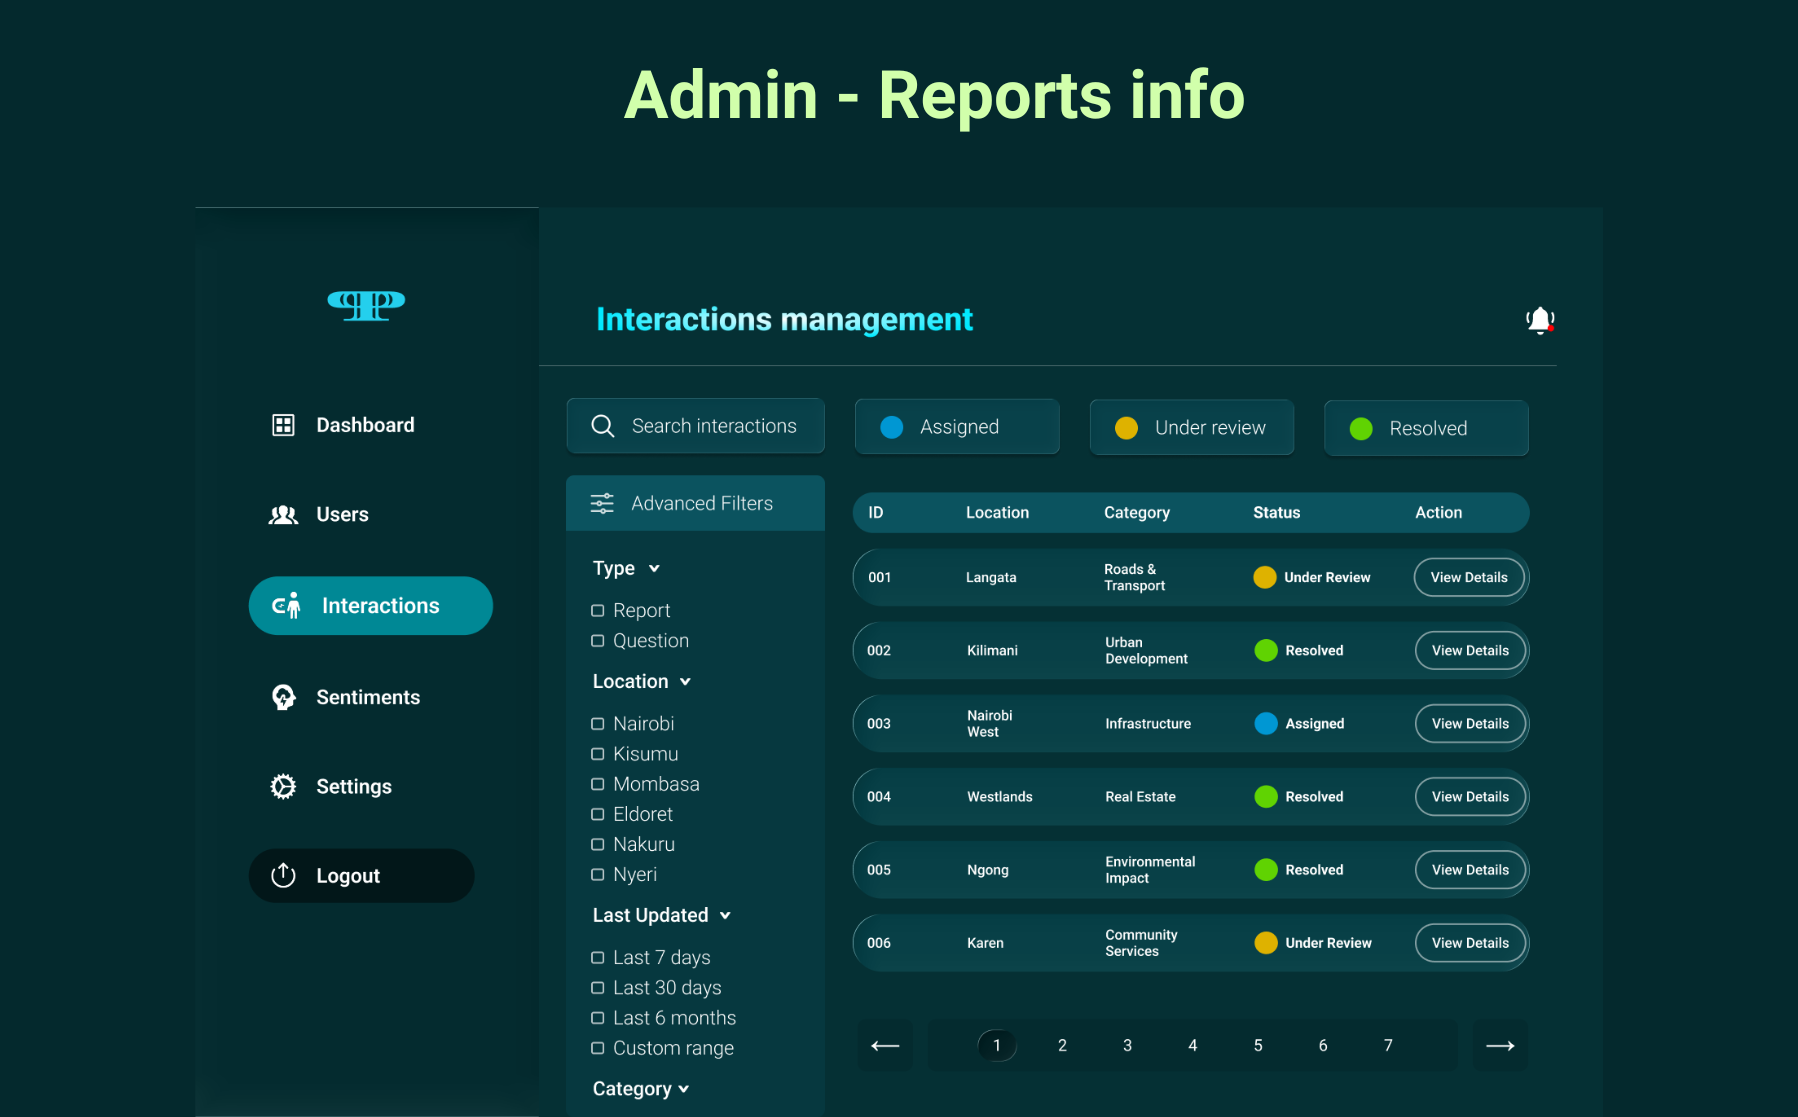This screenshot has height=1117, width=1798.
Task: Click the Settings gear icon
Action: [x=283, y=787]
